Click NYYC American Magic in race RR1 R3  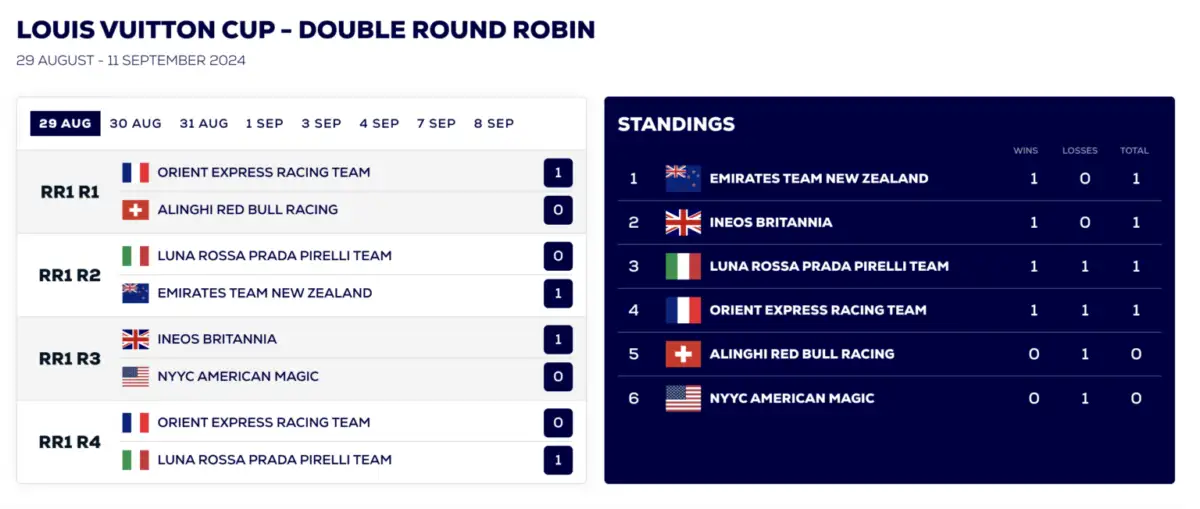tap(238, 377)
